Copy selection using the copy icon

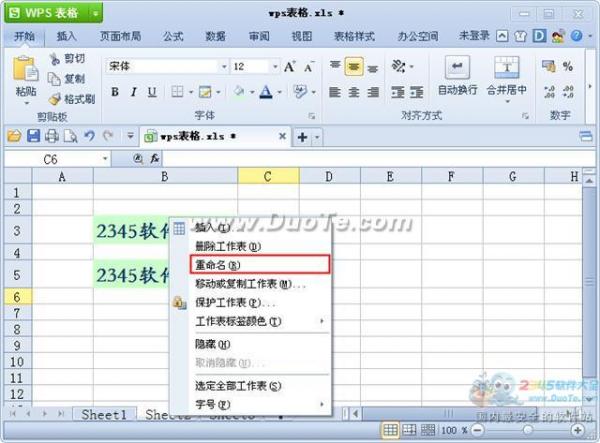[54, 79]
